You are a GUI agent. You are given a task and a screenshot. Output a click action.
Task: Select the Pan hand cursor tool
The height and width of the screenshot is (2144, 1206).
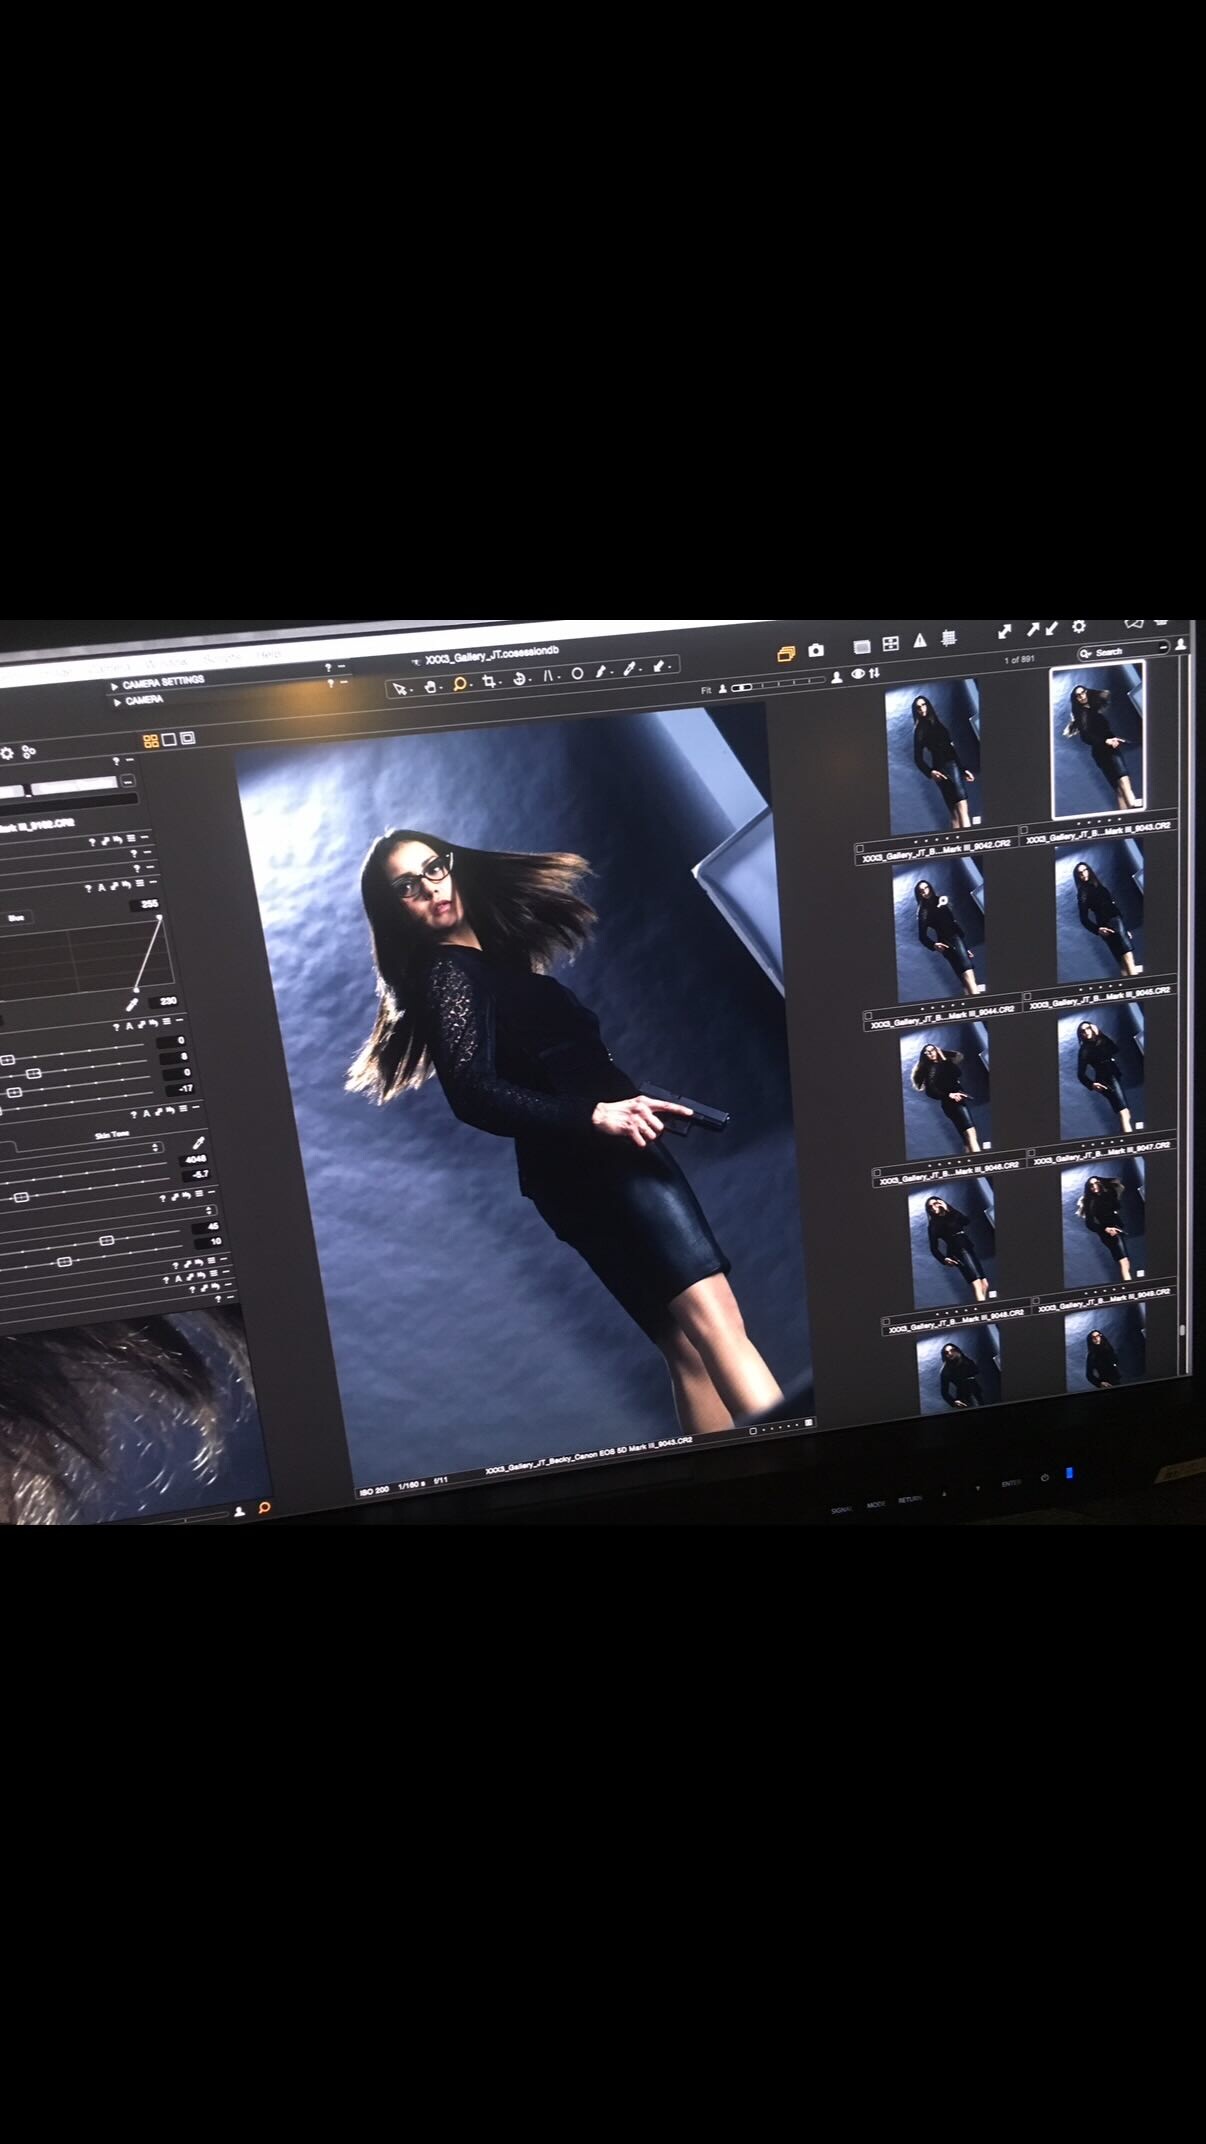430,686
